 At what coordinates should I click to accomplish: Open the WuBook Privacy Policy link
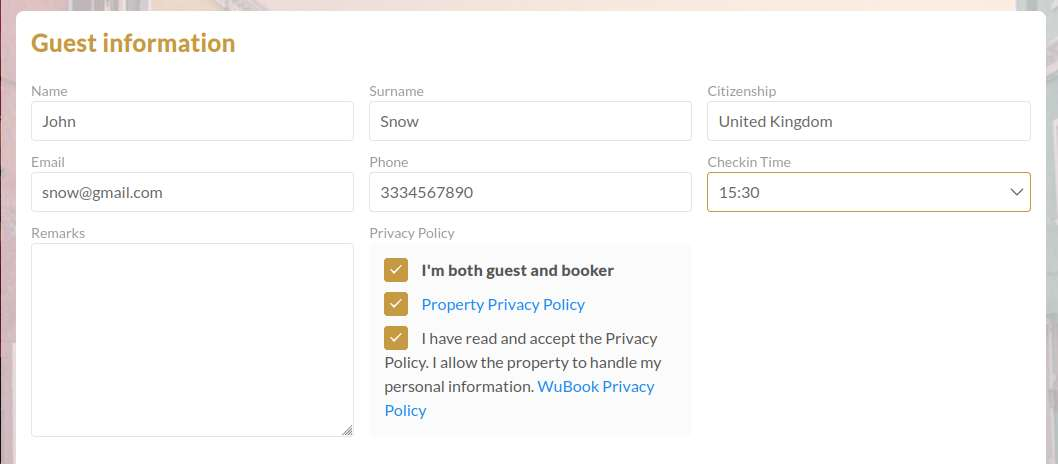[520, 399]
